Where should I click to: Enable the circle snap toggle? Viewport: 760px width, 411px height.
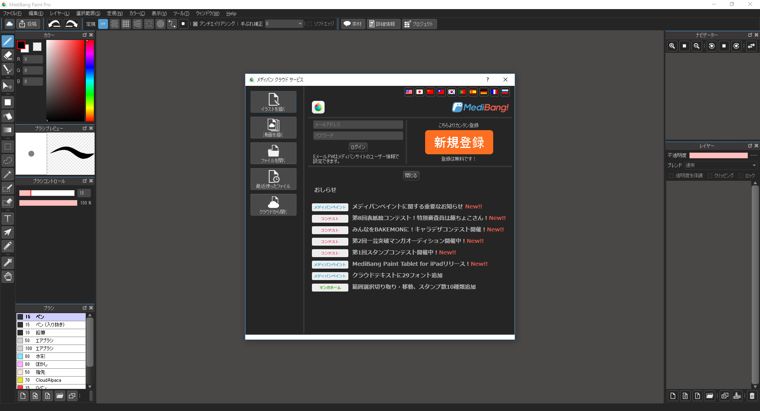[160, 24]
